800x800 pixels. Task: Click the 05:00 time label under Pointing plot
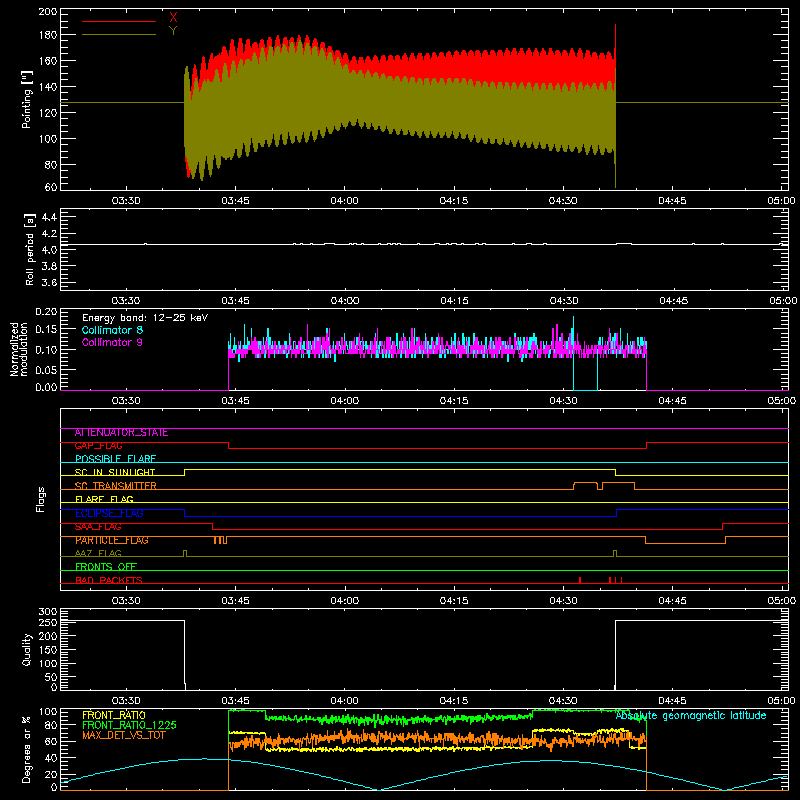pos(782,201)
